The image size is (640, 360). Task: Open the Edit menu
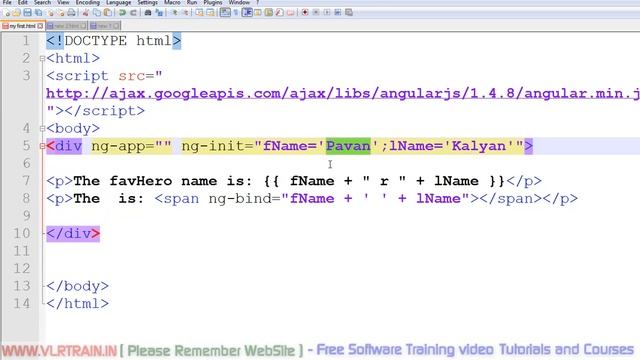[x=22, y=2]
